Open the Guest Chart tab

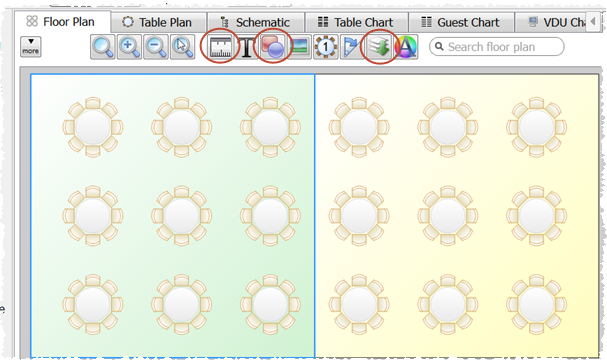tap(461, 22)
